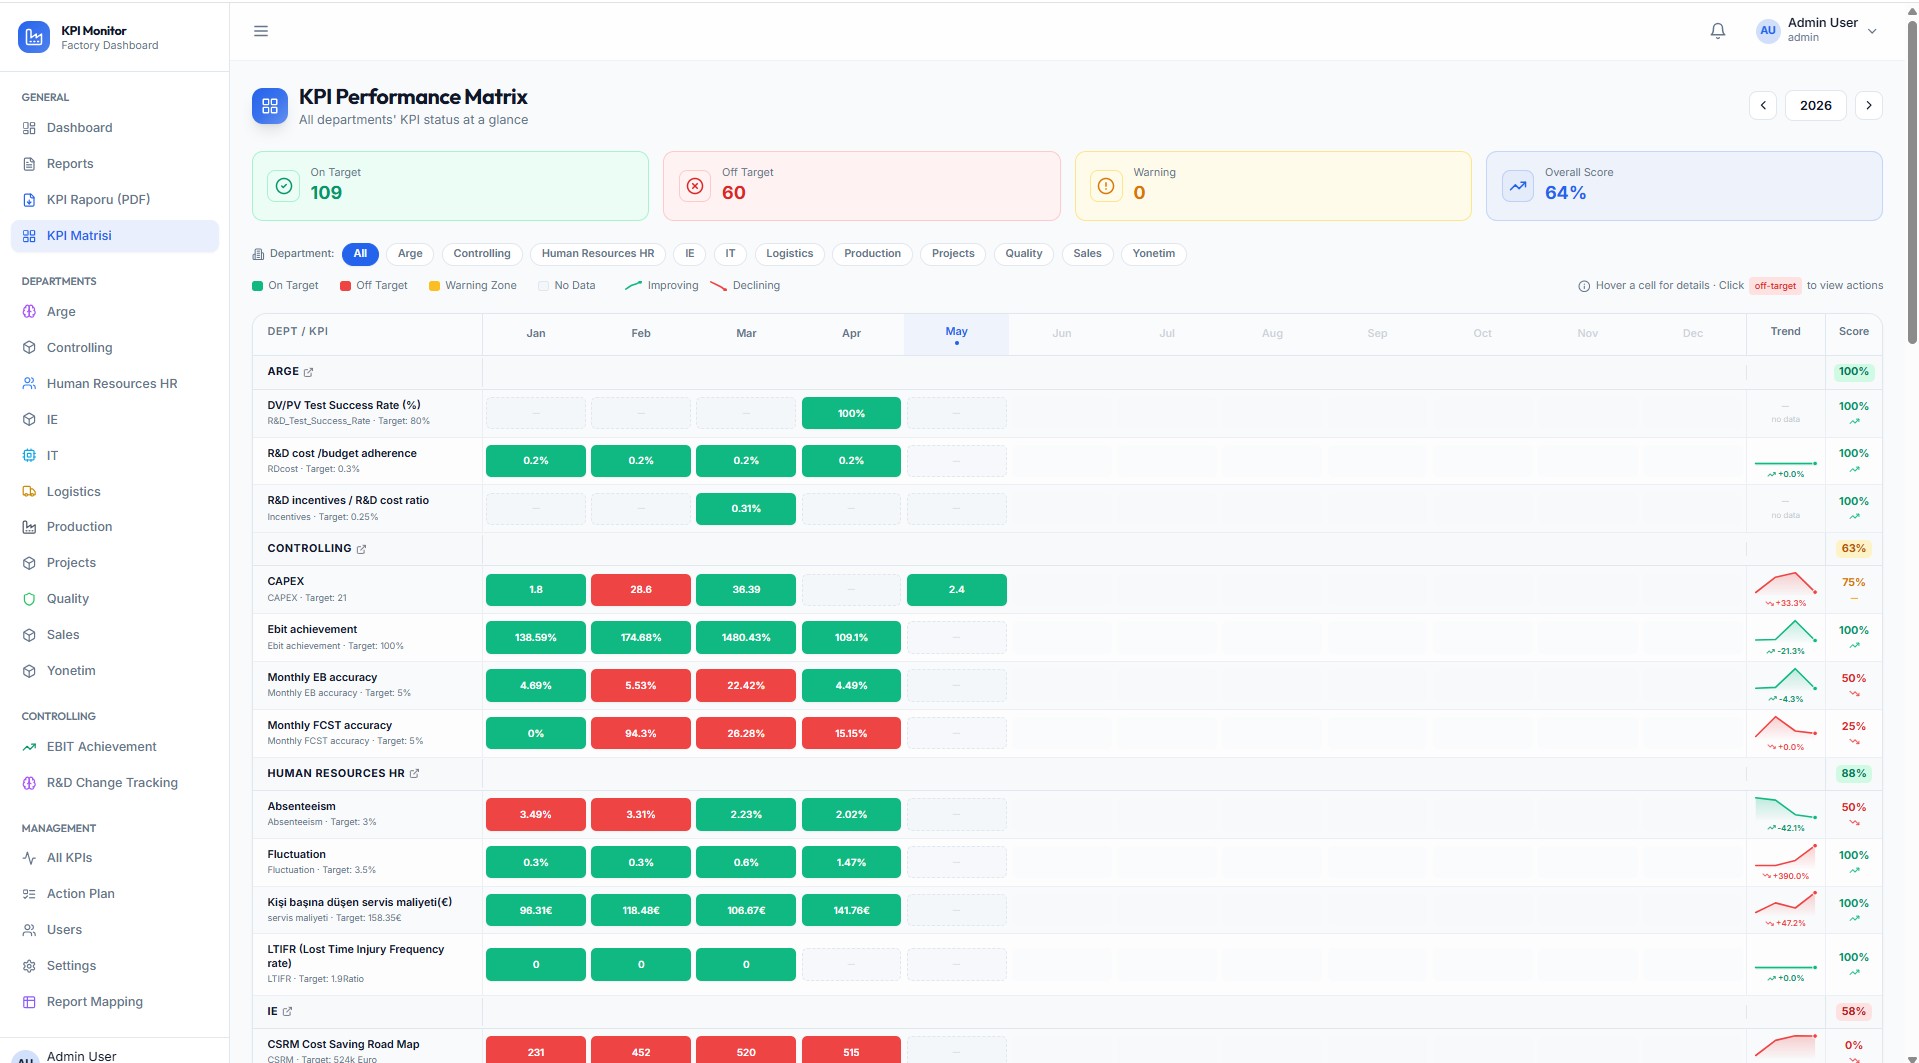Filter by Projects department chip
This screenshot has width=1919, height=1063.
click(953, 254)
